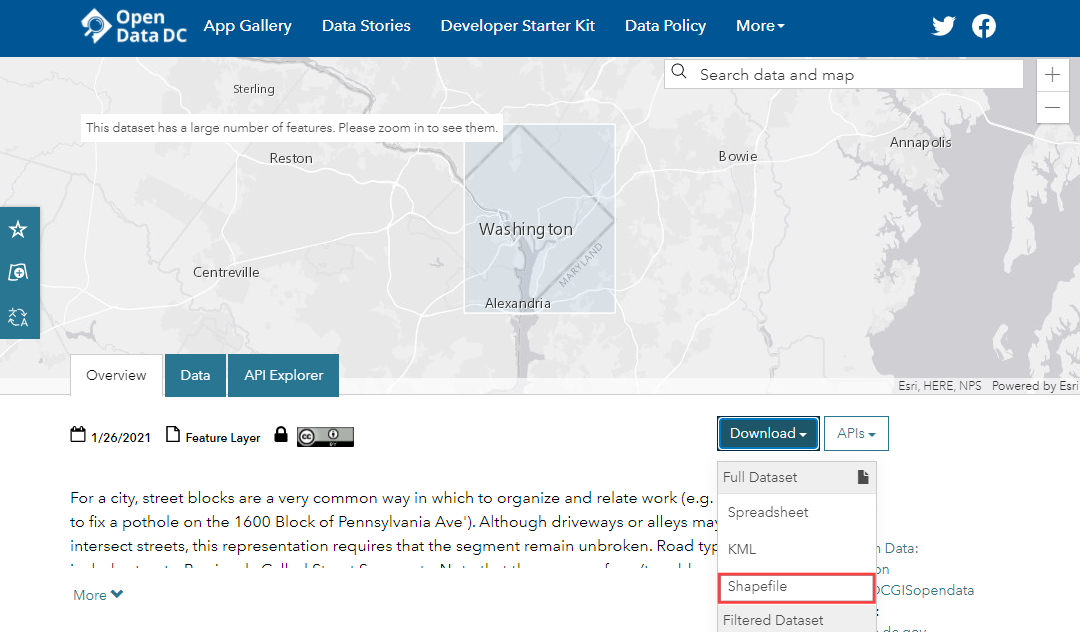Toggle the Download dropdown button
1080x632 pixels.
[x=768, y=434]
